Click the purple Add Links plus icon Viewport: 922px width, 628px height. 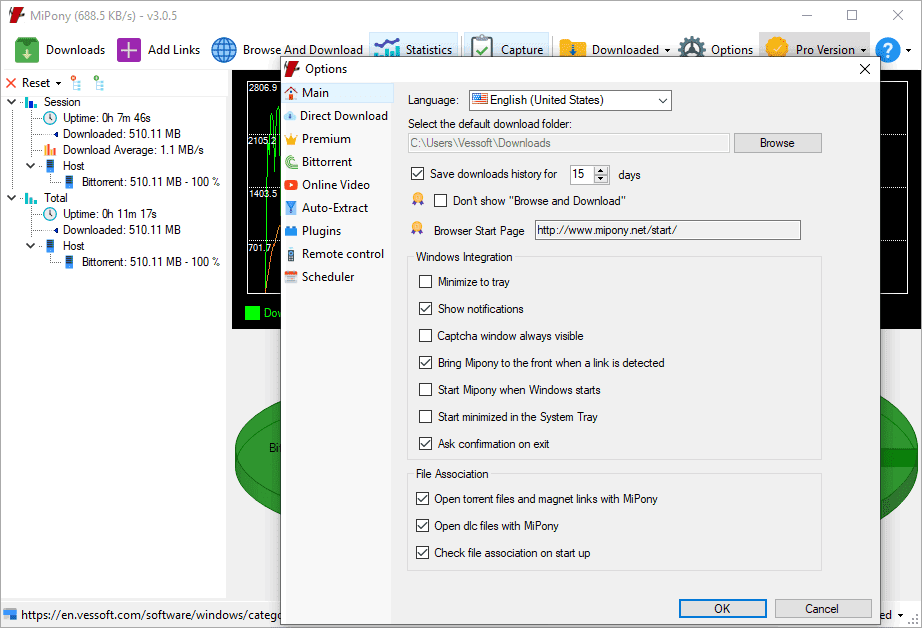129,50
